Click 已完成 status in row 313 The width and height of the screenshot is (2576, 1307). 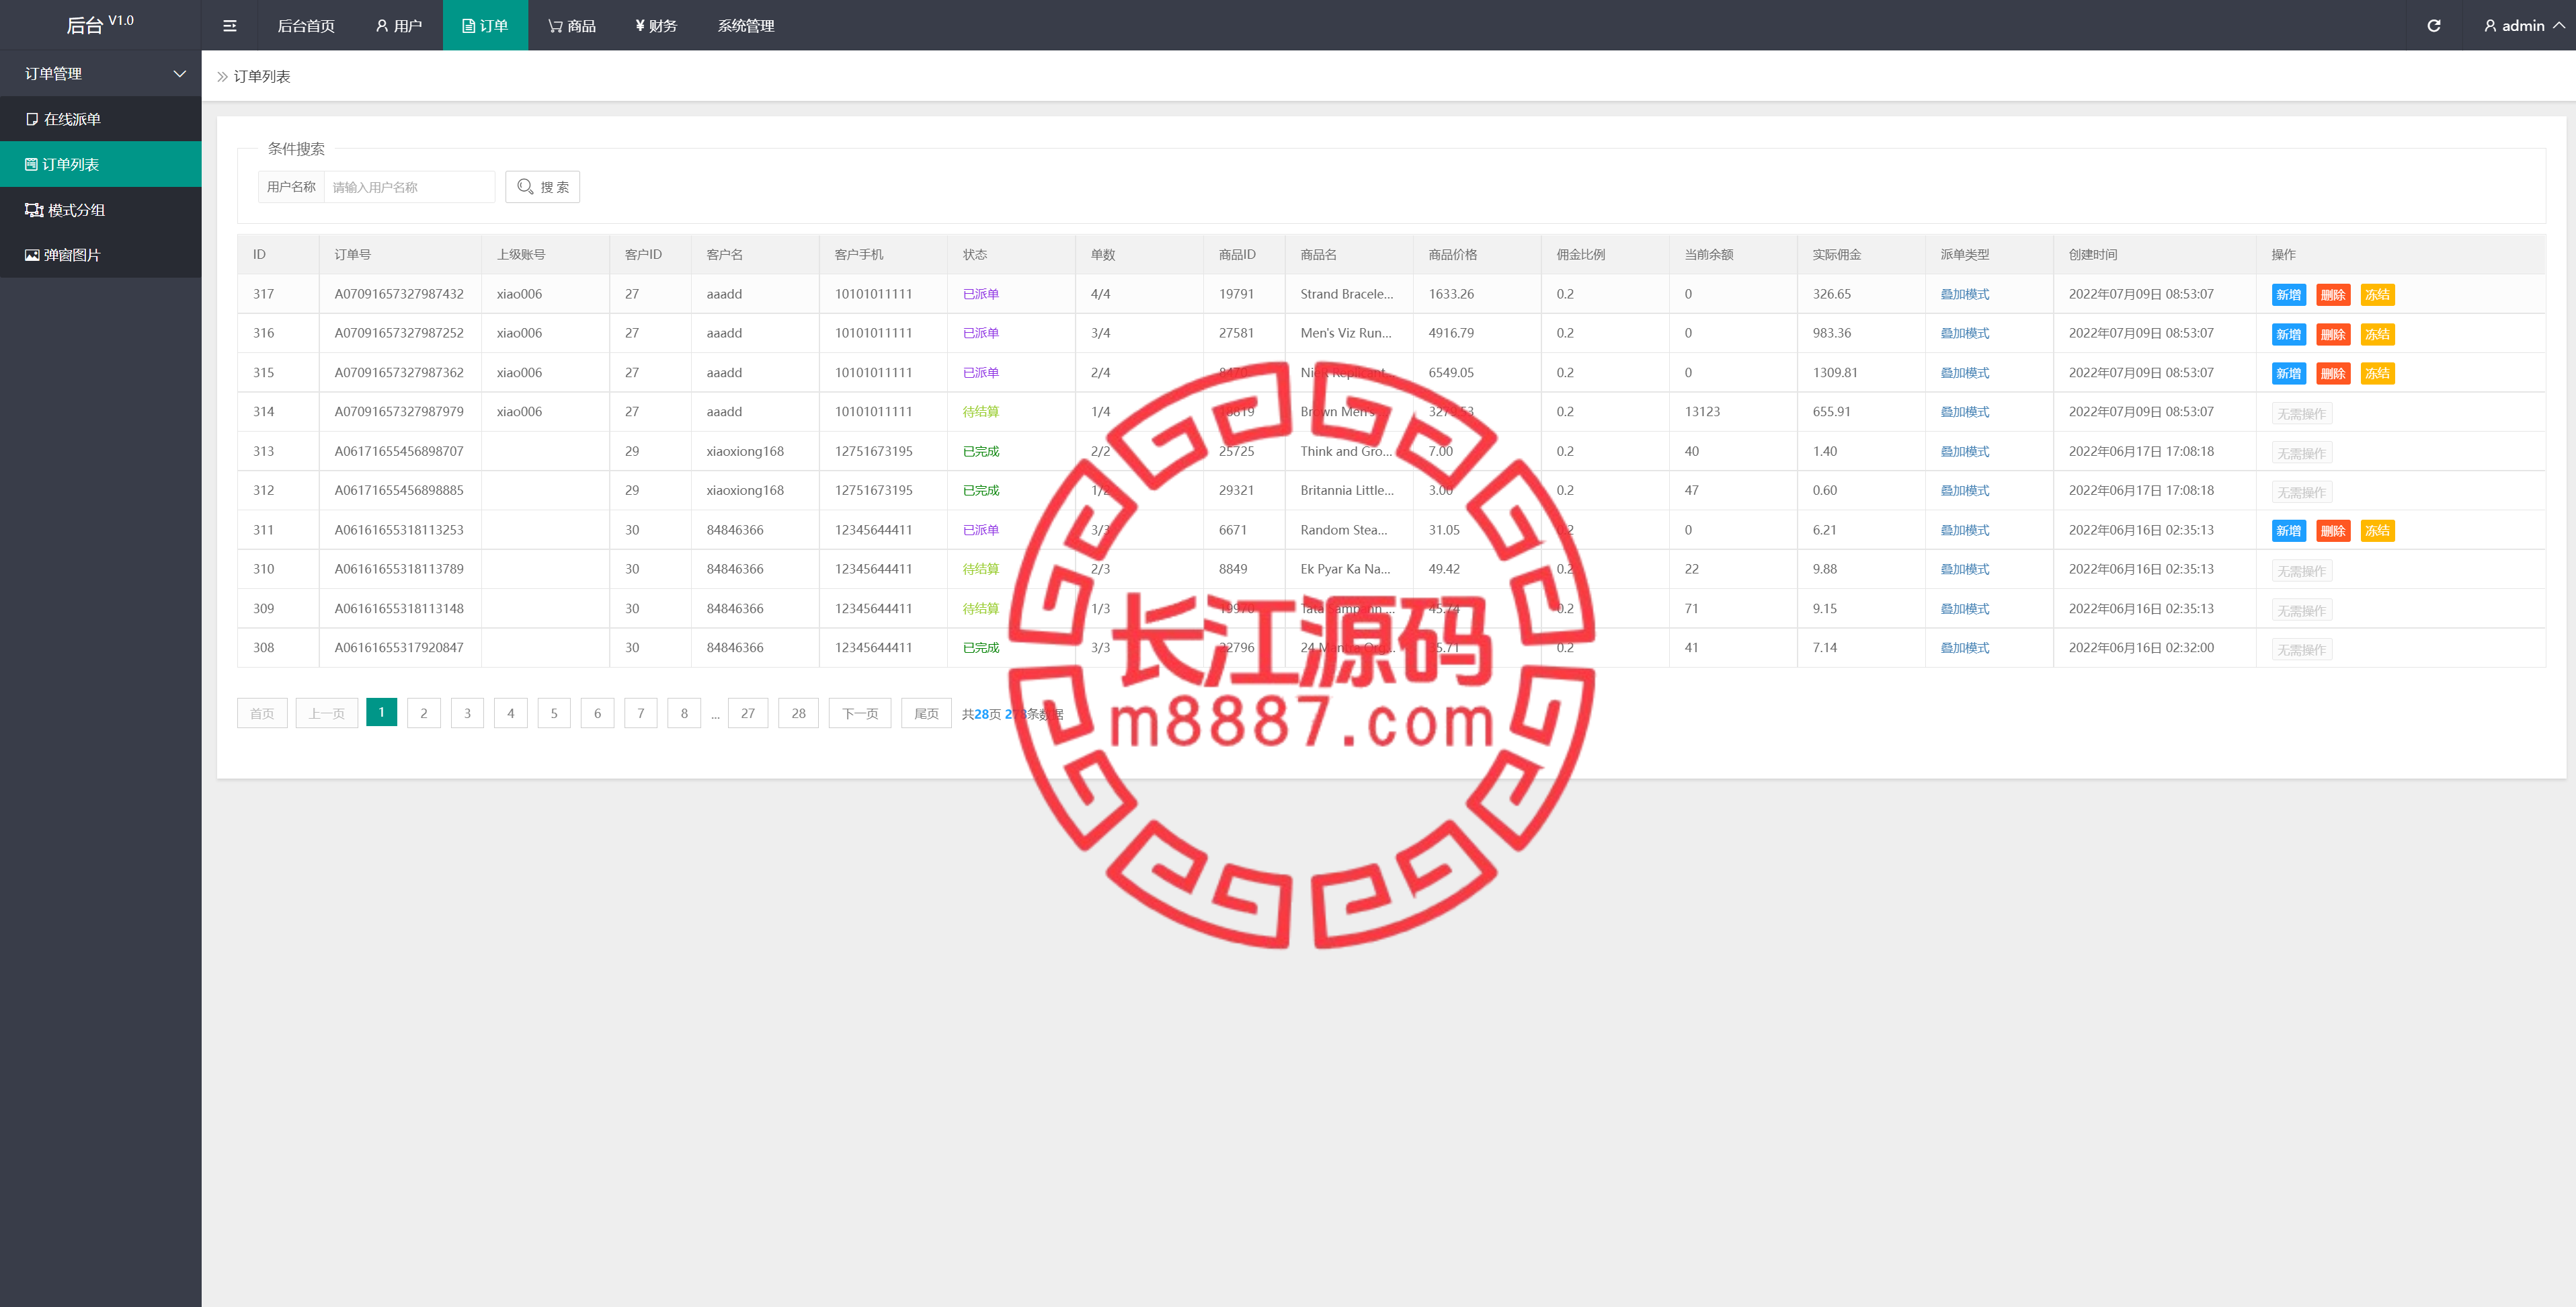(x=980, y=451)
